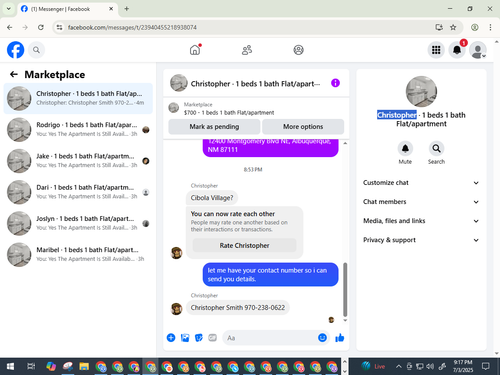
Task: Open the purple conversation information icon
Action: (x=335, y=83)
